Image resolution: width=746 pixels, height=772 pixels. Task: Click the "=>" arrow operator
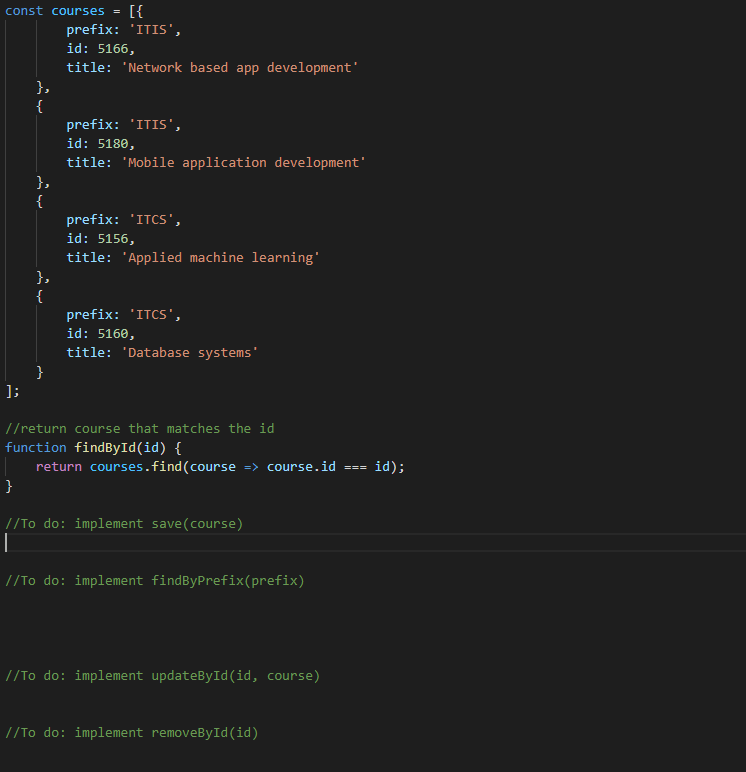251,467
